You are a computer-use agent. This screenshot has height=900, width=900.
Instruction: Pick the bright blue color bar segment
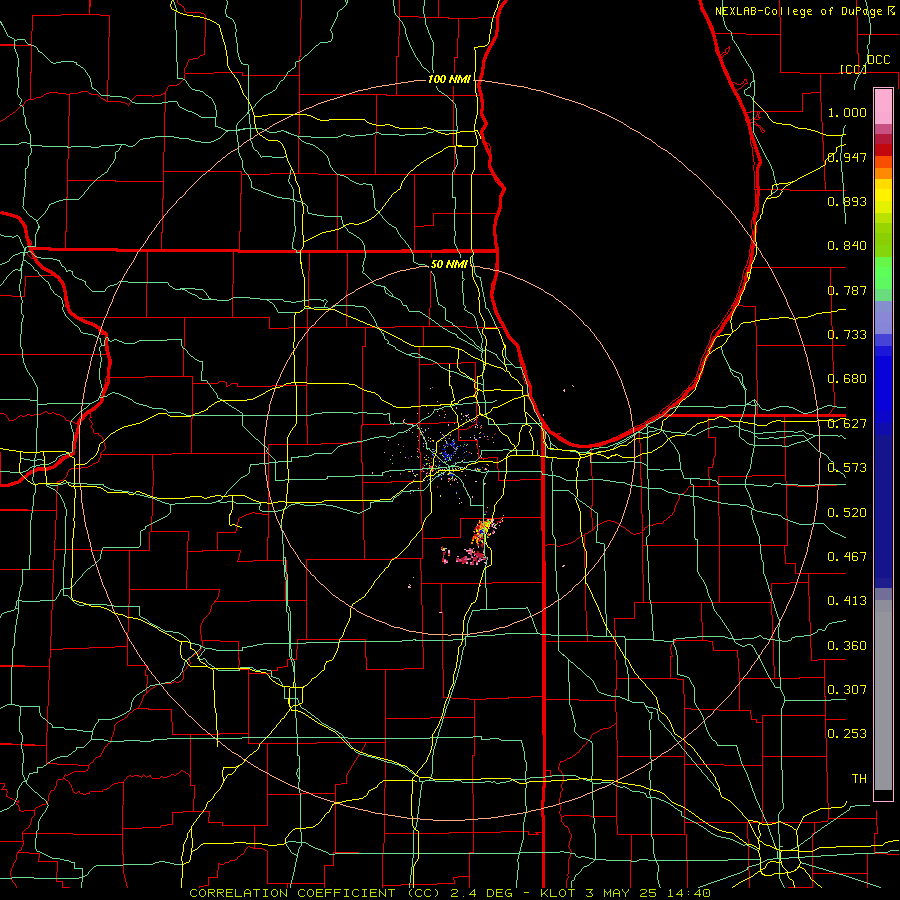point(883,390)
